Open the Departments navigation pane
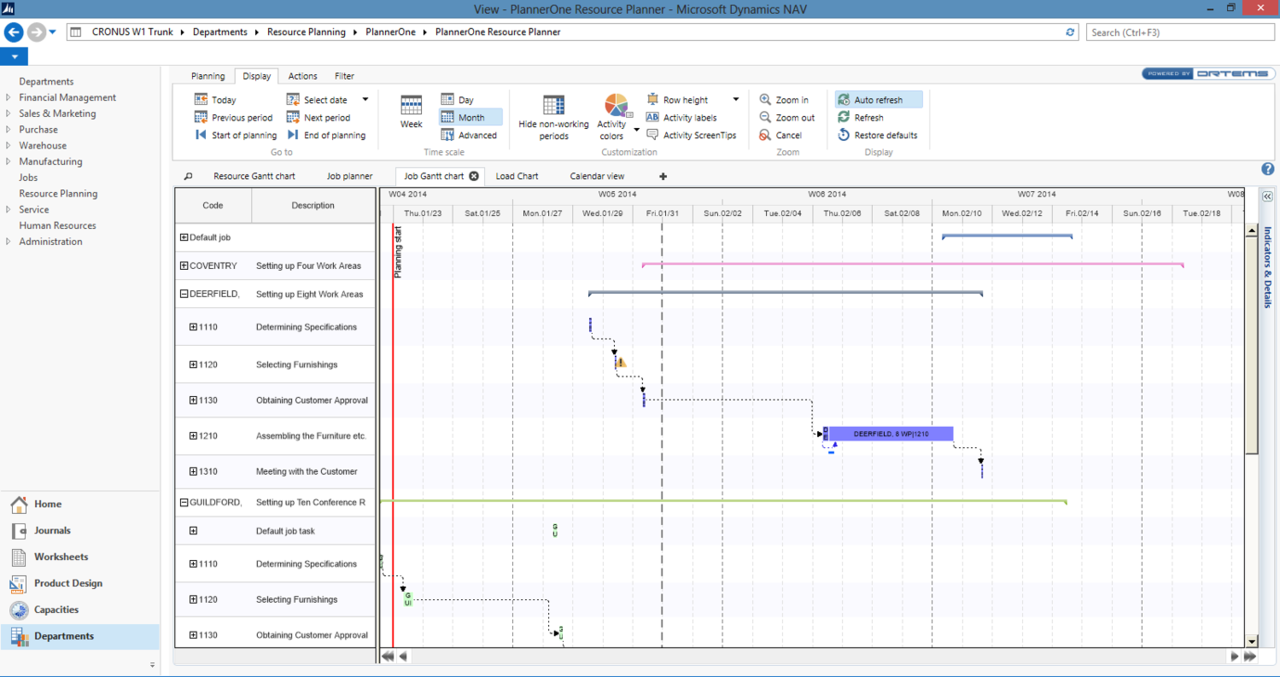This screenshot has height=677, width=1280. pyautogui.click(x=80, y=636)
